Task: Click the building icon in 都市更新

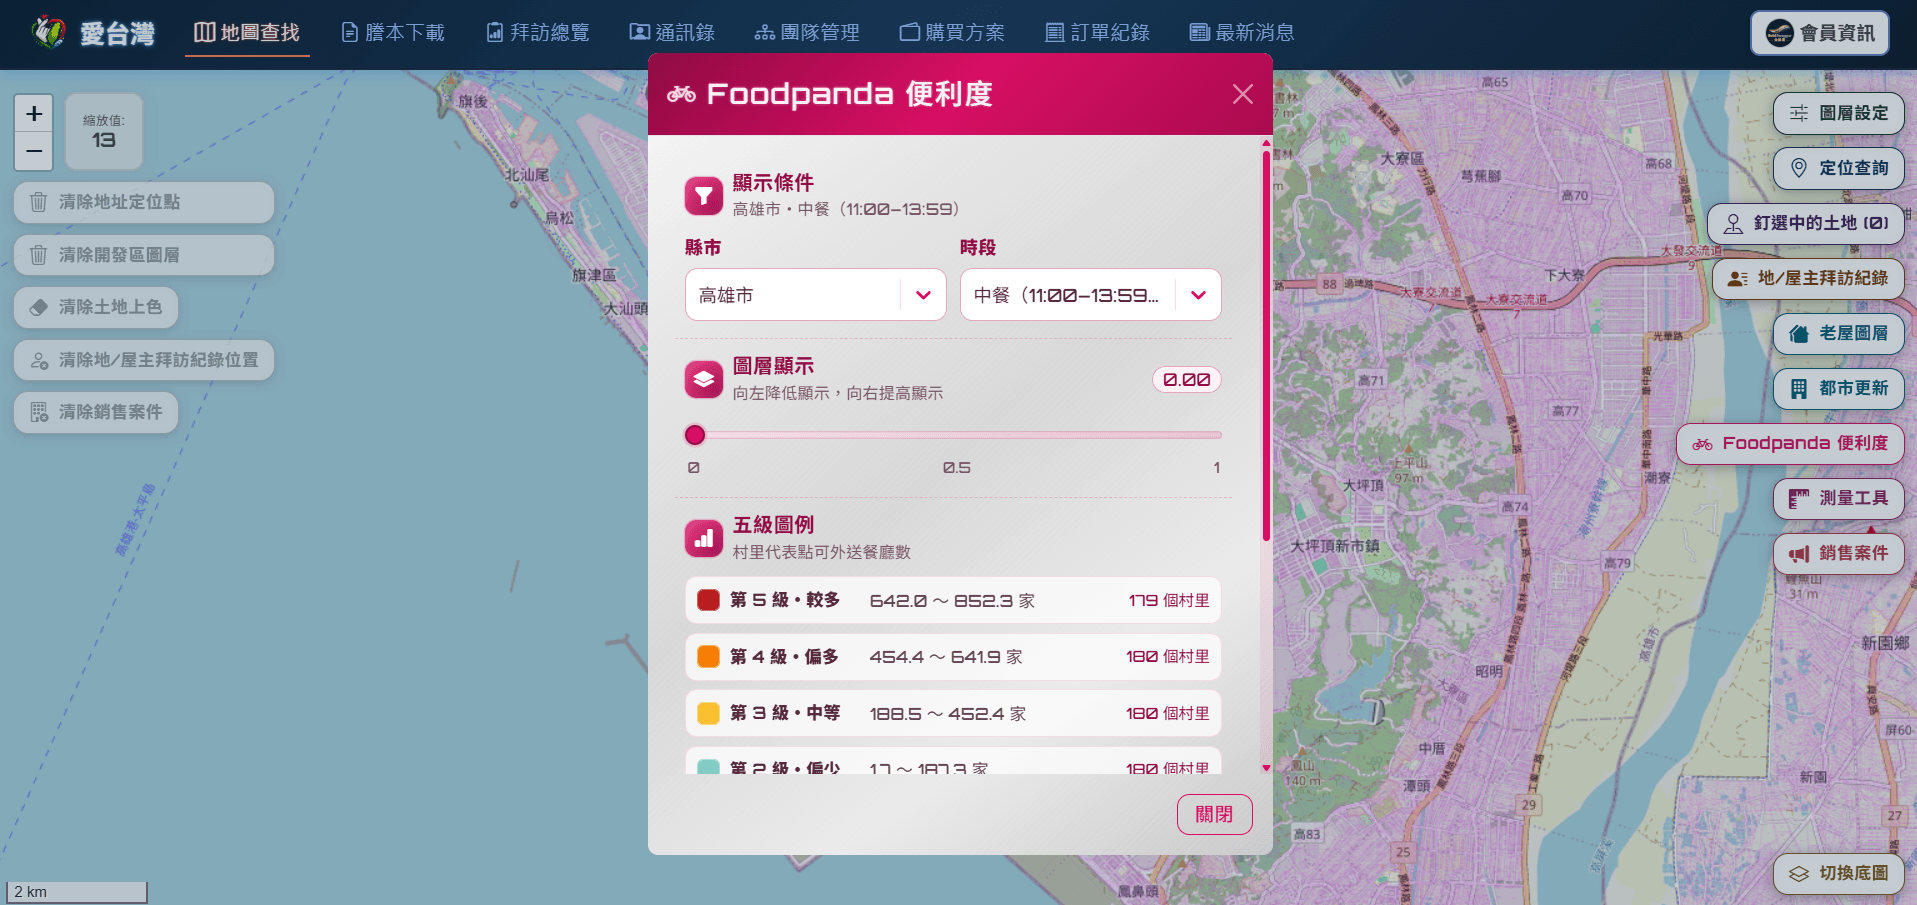Action: 1799,388
